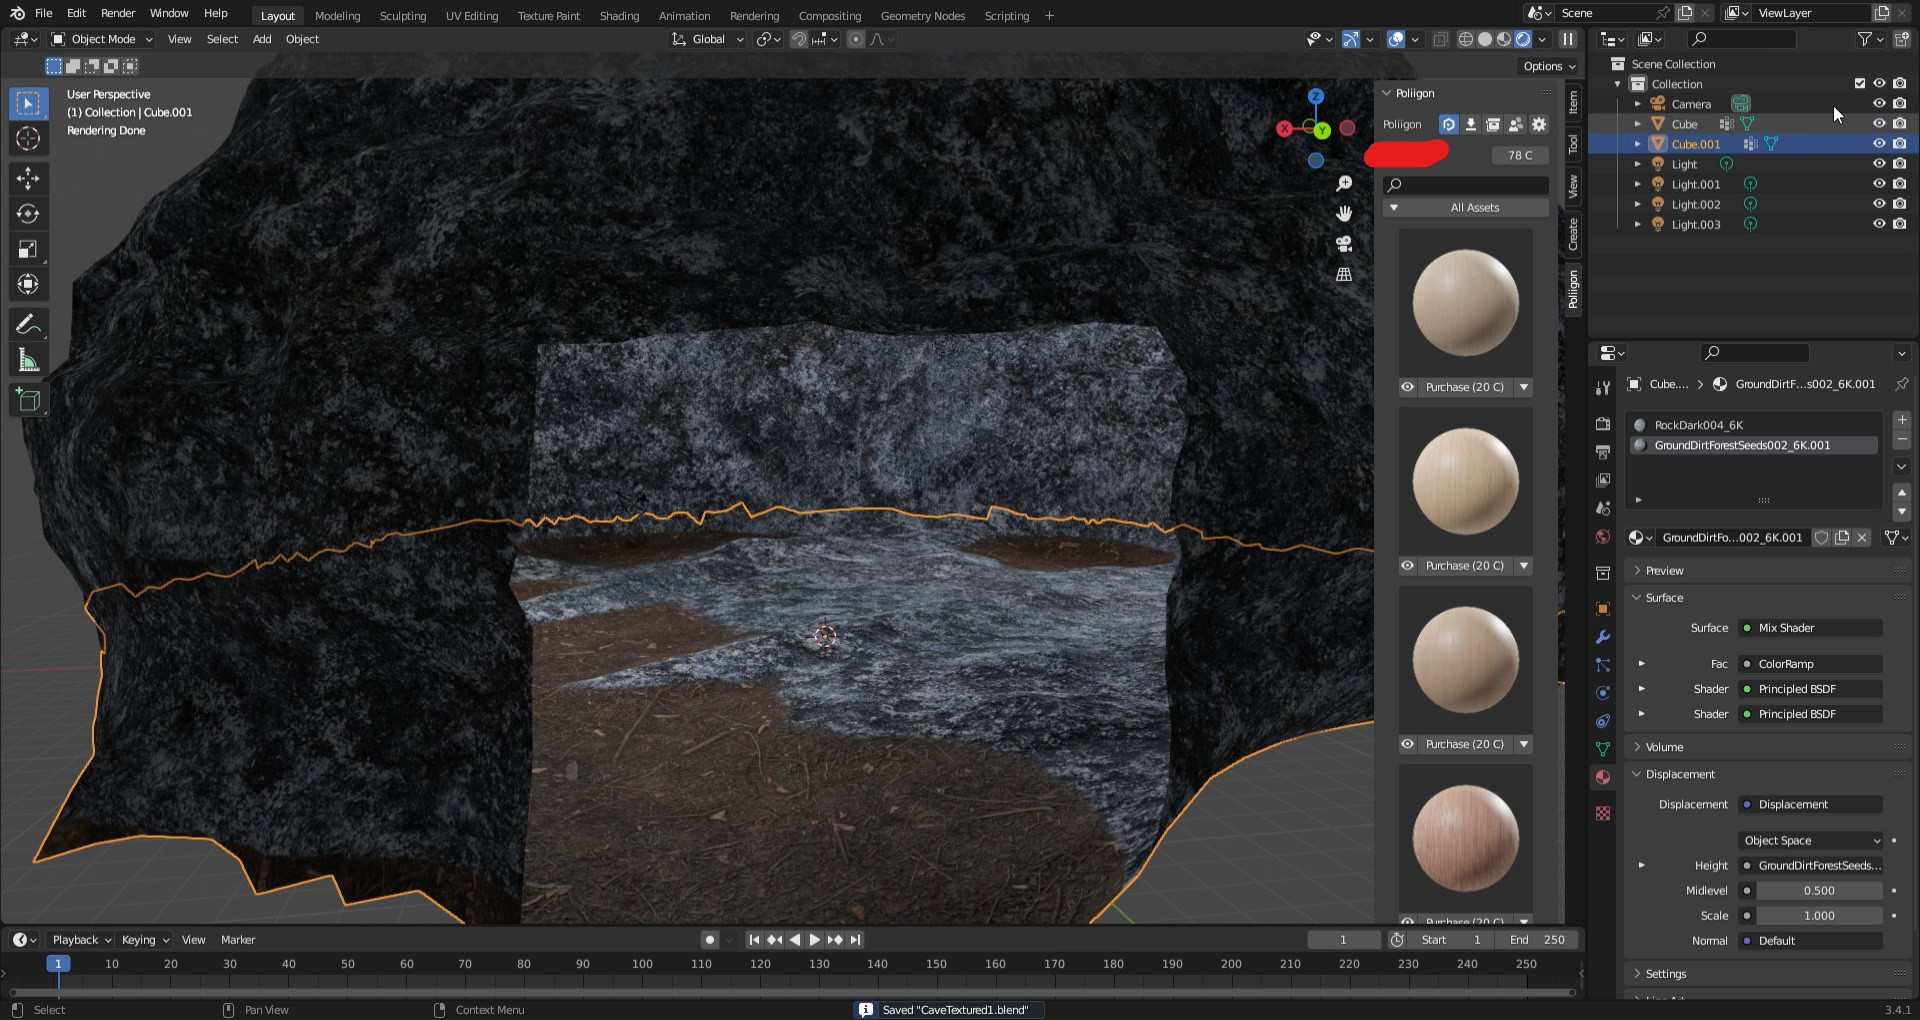Switch to the Geometry Nodes workspace tab
This screenshot has height=1020, width=1920.
click(x=923, y=16)
